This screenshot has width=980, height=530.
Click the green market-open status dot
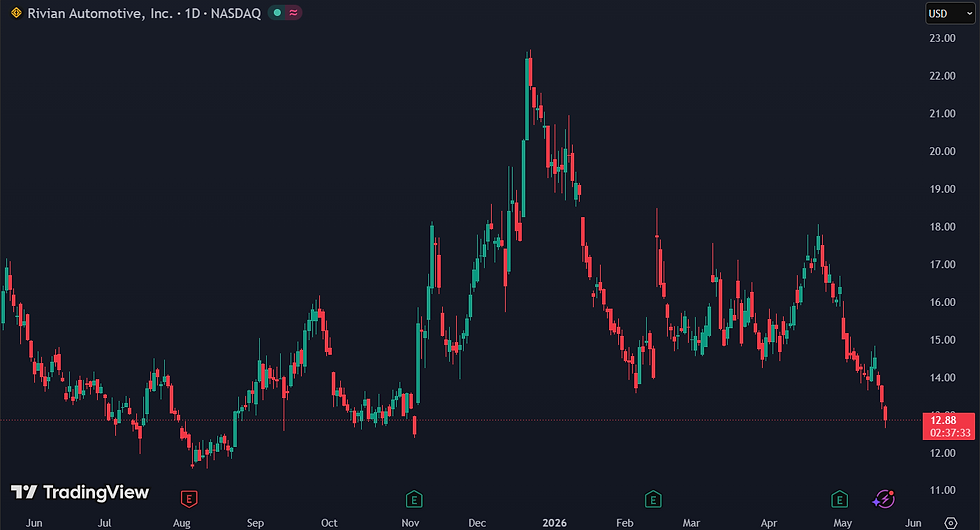[x=277, y=12]
